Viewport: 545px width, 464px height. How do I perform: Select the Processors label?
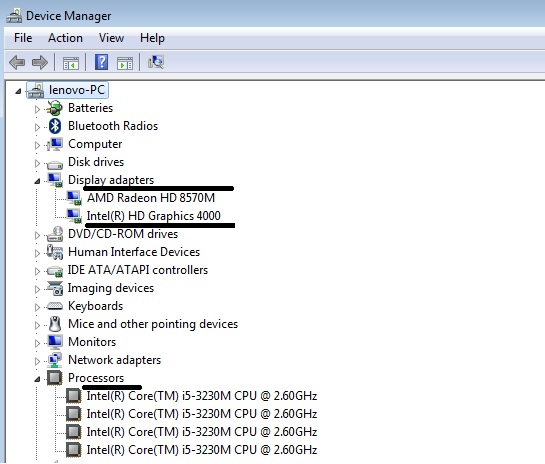pos(96,378)
